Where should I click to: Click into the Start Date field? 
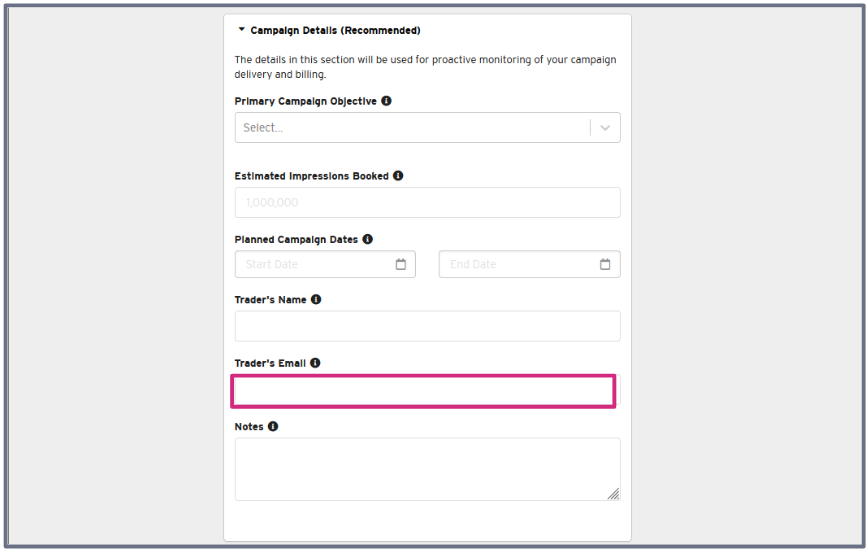pos(325,265)
